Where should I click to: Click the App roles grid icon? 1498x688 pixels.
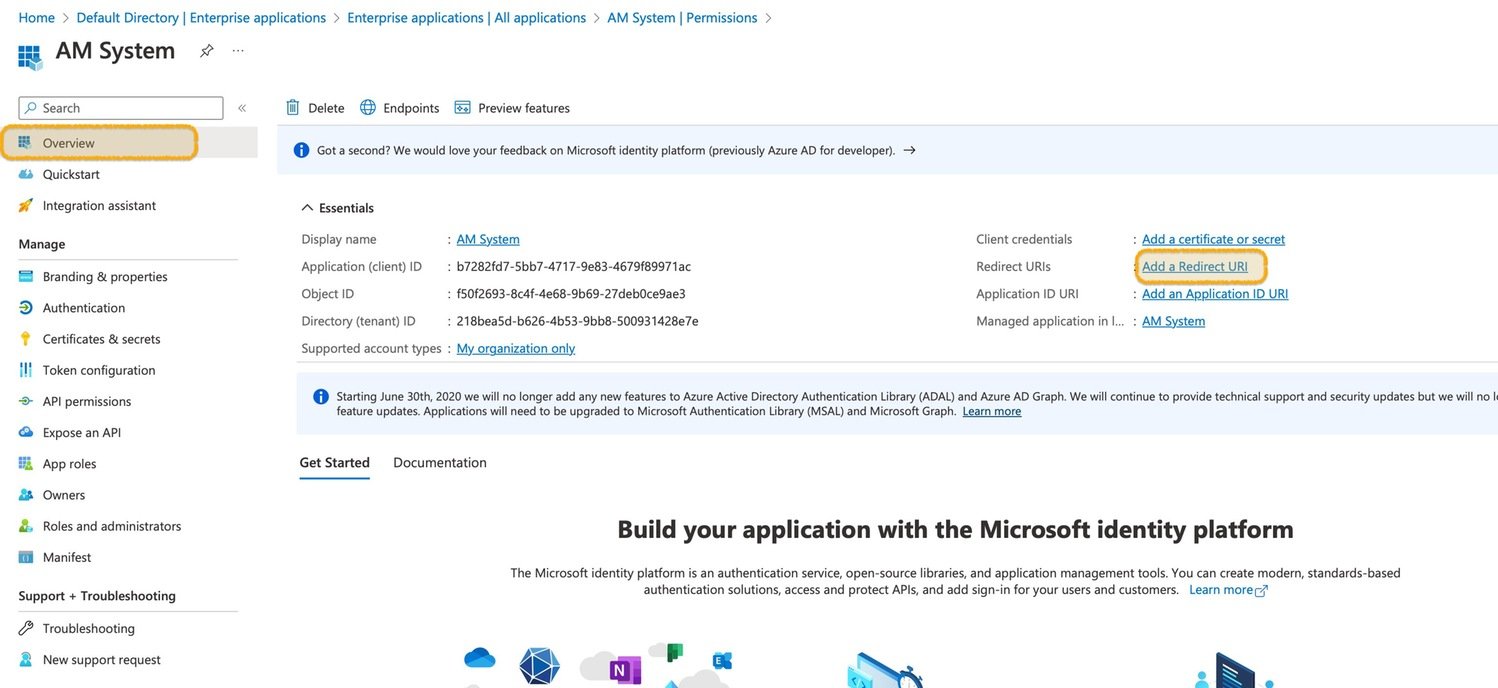pos(26,463)
